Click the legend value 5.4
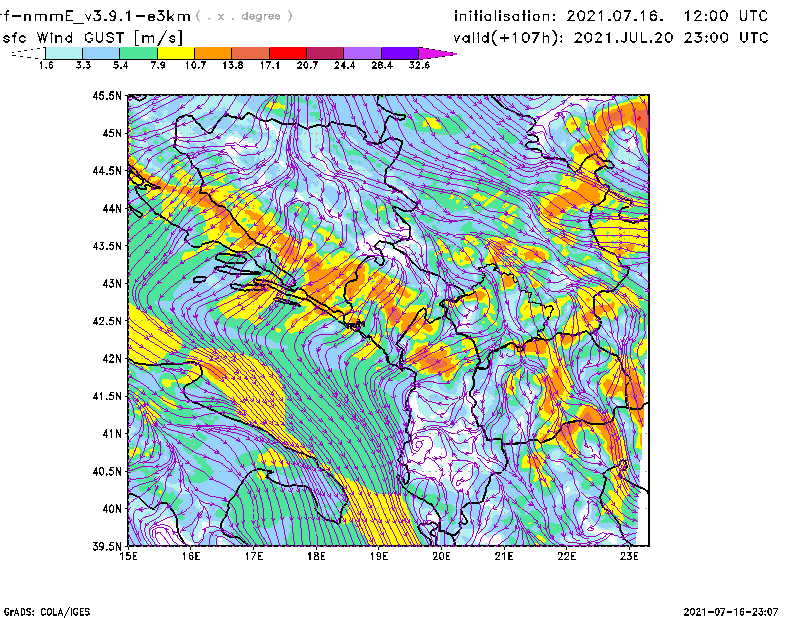Viewport: 800px width, 618px height. [x=120, y=65]
